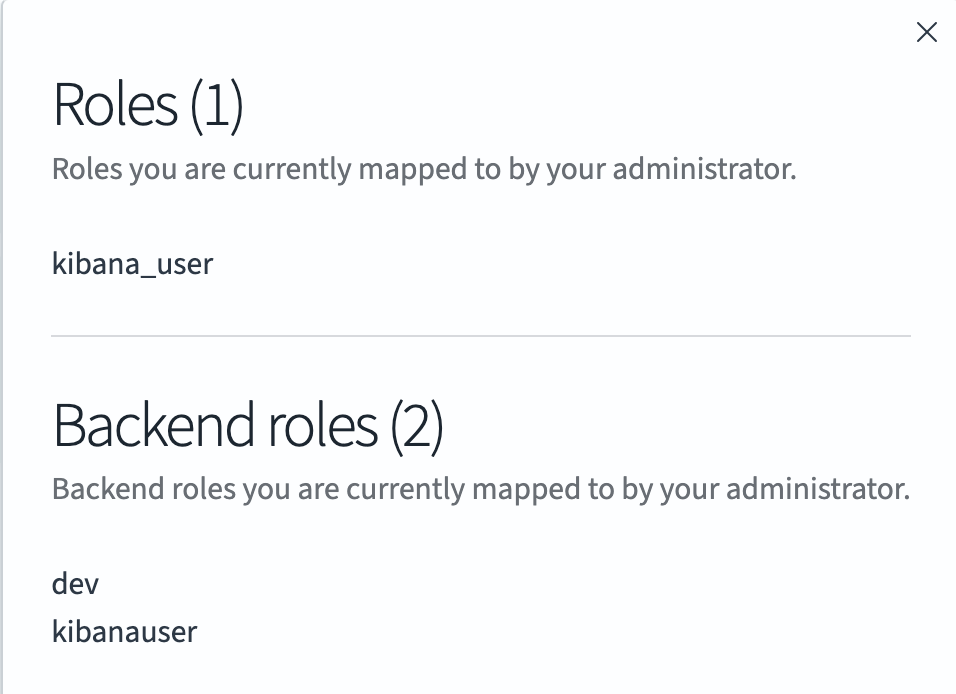956x694 pixels.
Task: Click the "(2)" count in Backend roles heading
Action: point(416,426)
